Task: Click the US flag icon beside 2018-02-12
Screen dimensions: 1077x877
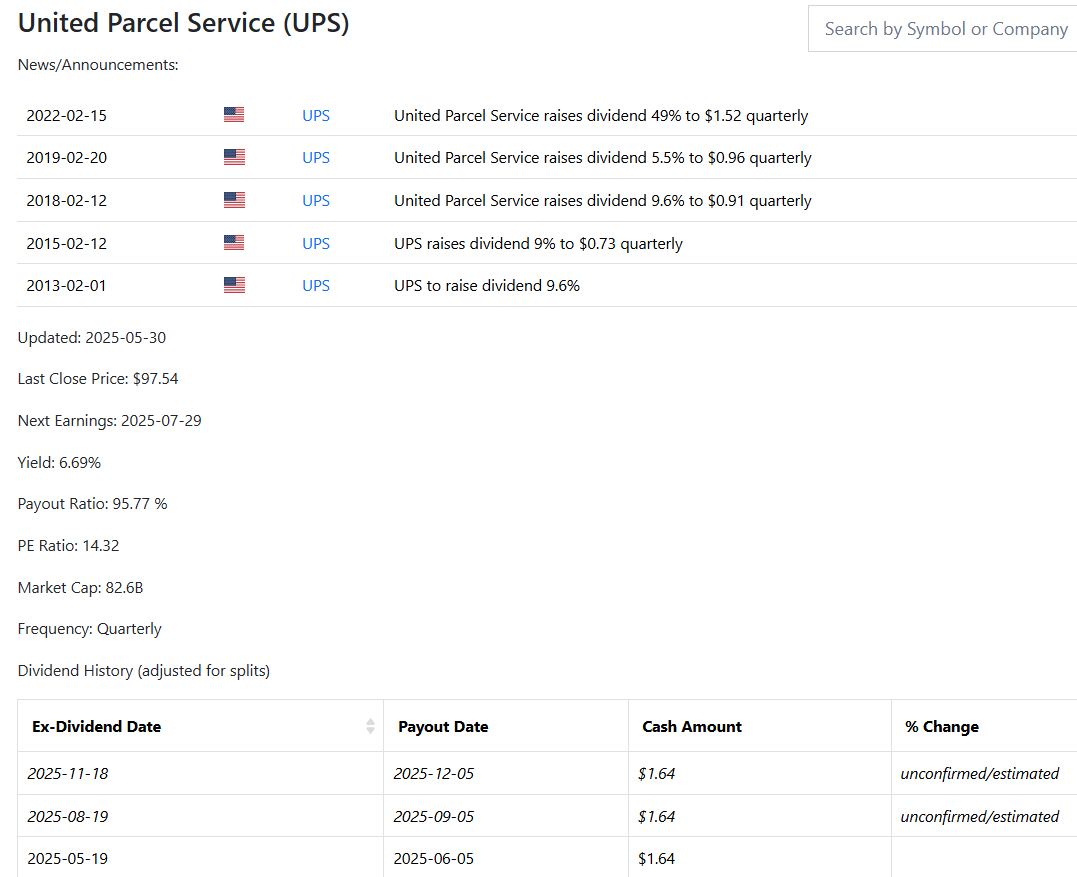Action: tap(234, 200)
